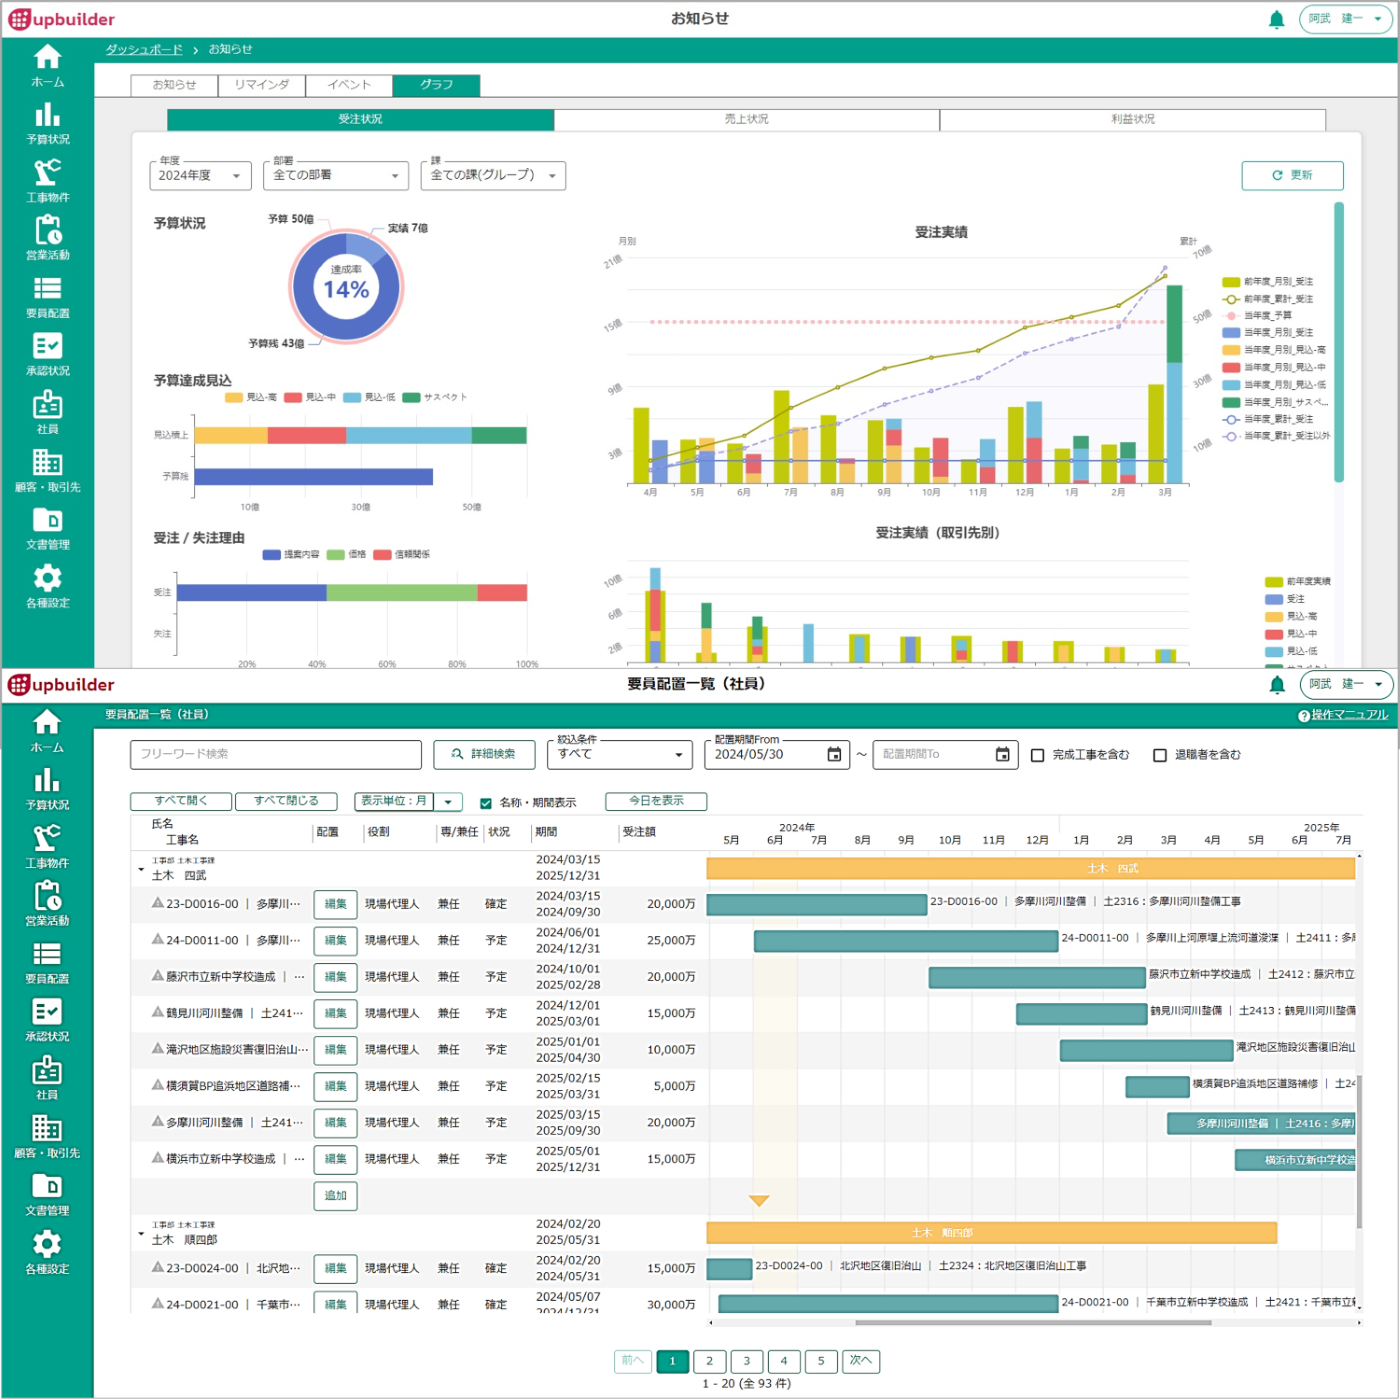The height and width of the screenshot is (1399, 1400).
Task: Open the 配置期間To calendar picker icon
Action: pos(1002,755)
